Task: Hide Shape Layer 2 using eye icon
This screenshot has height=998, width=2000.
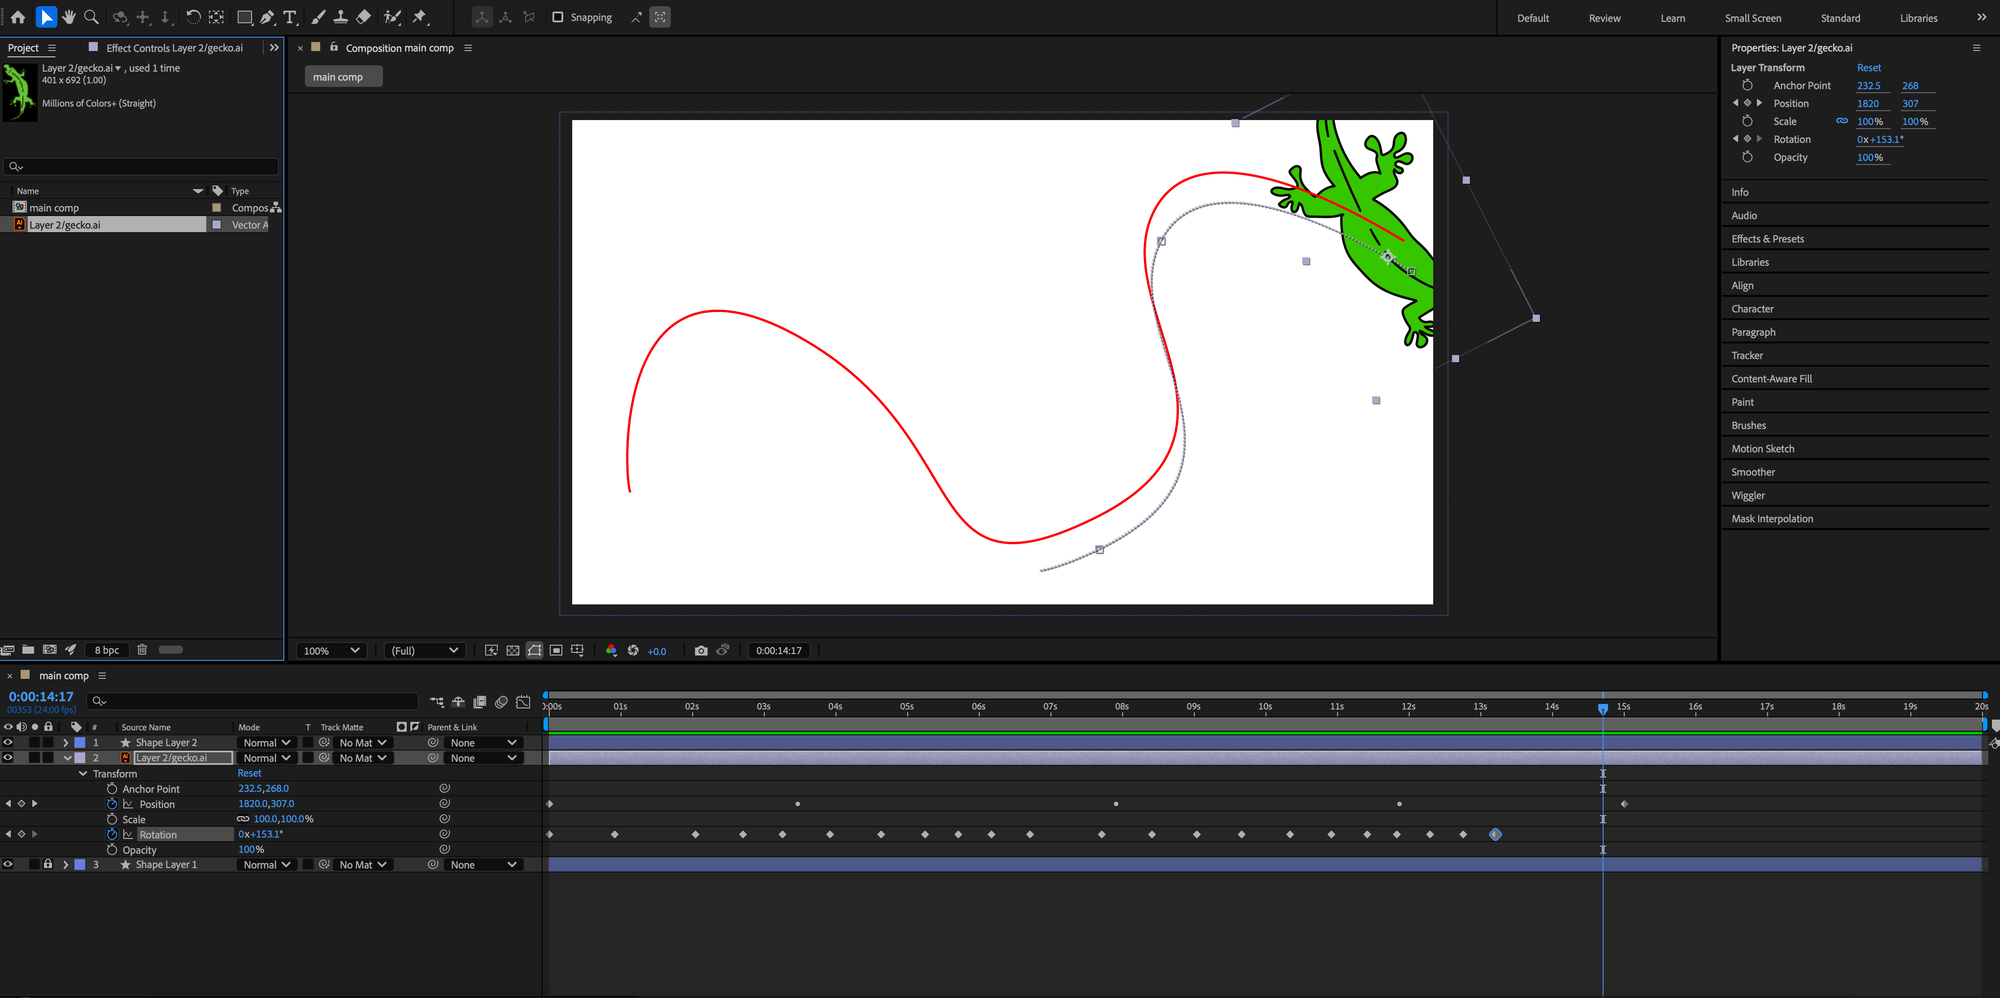Action: click(x=8, y=743)
